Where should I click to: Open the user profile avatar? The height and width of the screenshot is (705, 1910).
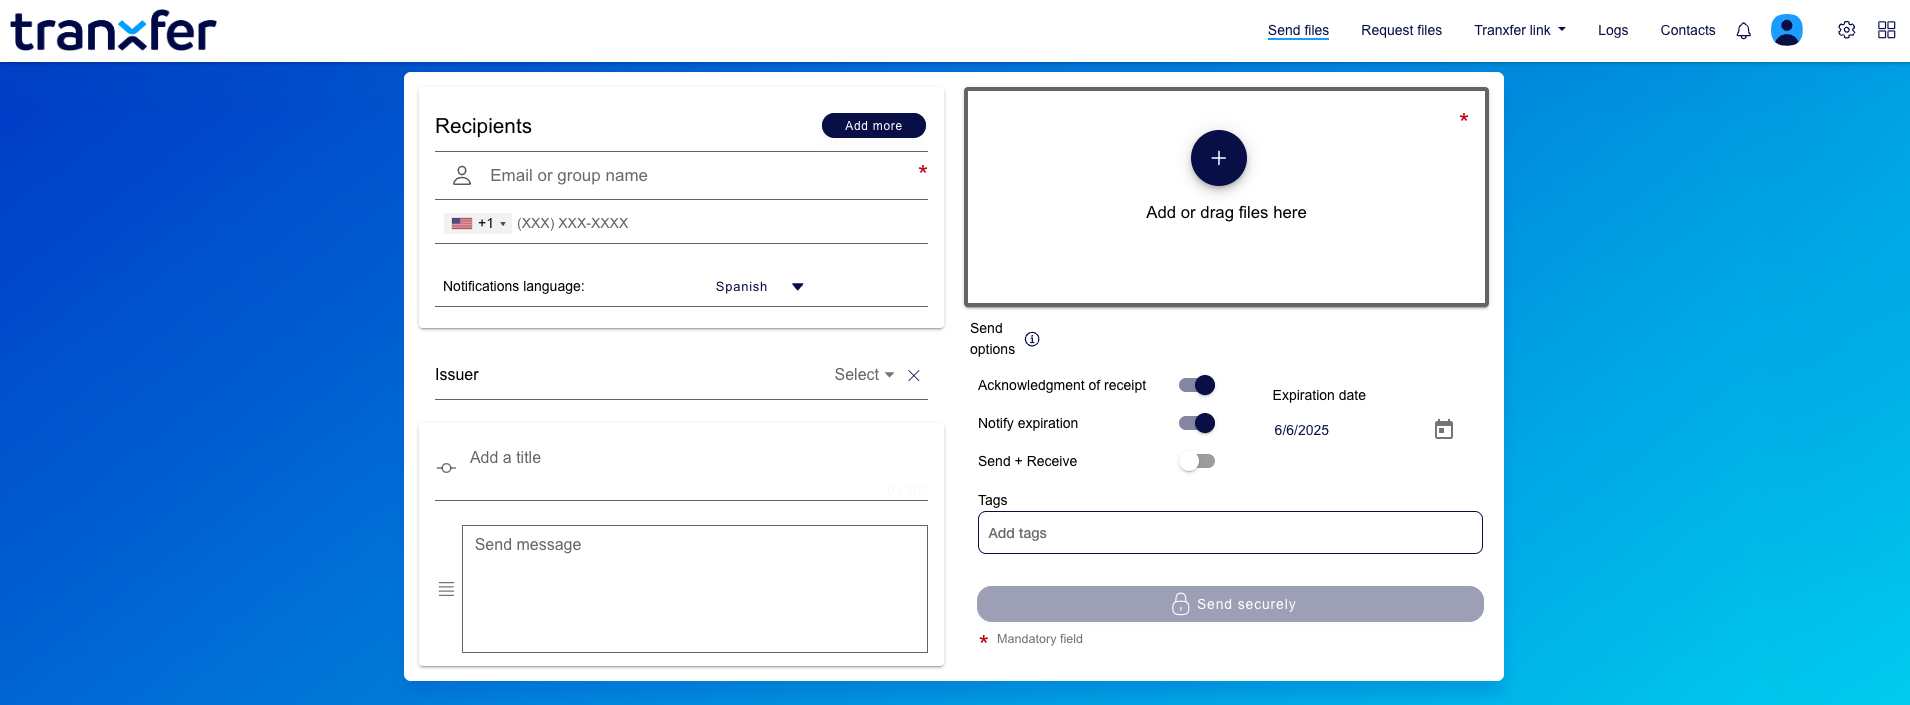pyautogui.click(x=1786, y=30)
